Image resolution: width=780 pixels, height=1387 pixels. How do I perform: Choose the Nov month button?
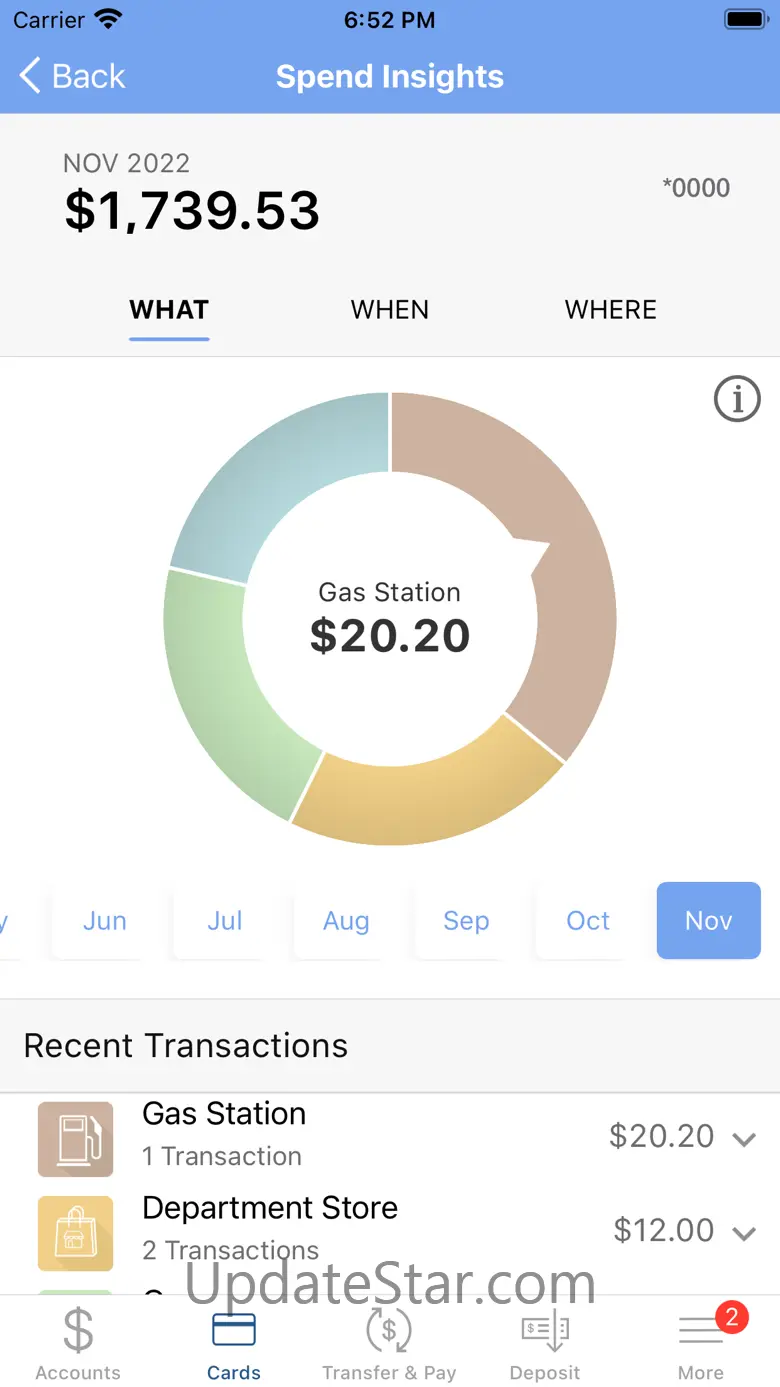coord(709,921)
